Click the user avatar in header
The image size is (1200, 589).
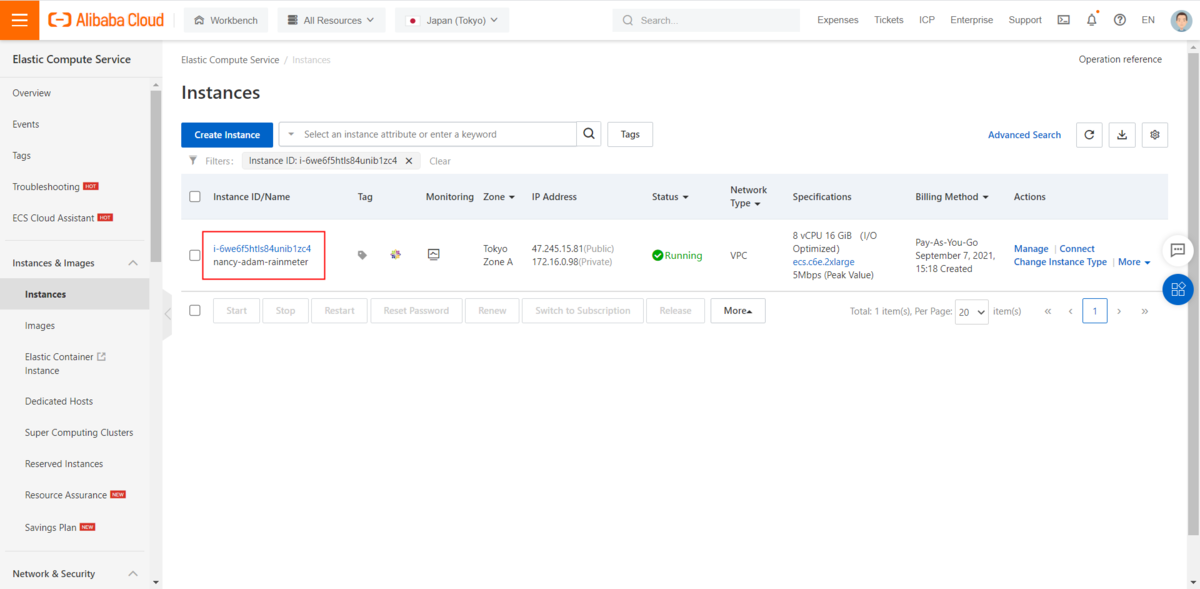tap(1180, 20)
